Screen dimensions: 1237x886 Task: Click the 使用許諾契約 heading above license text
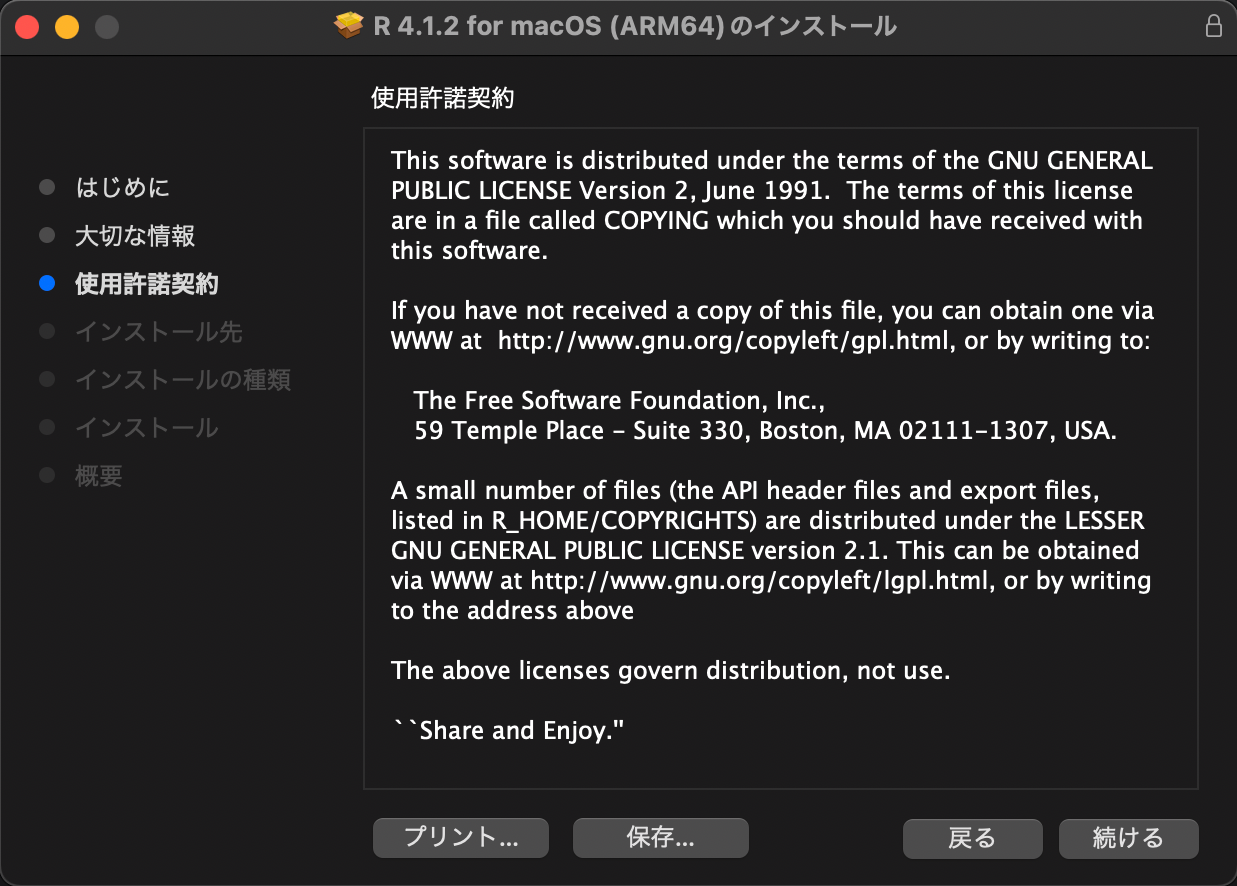[443, 98]
